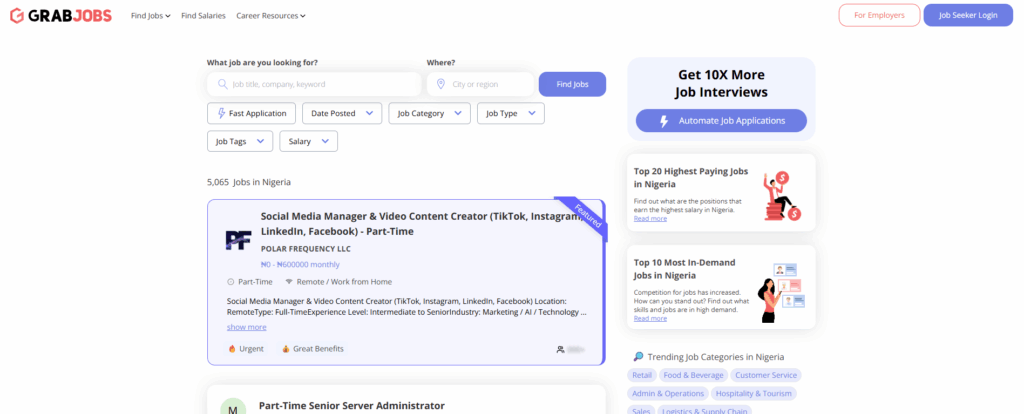Click the applicants count icon
Image resolution: width=1024 pixels, height=414 pixels.
[560, 349]
